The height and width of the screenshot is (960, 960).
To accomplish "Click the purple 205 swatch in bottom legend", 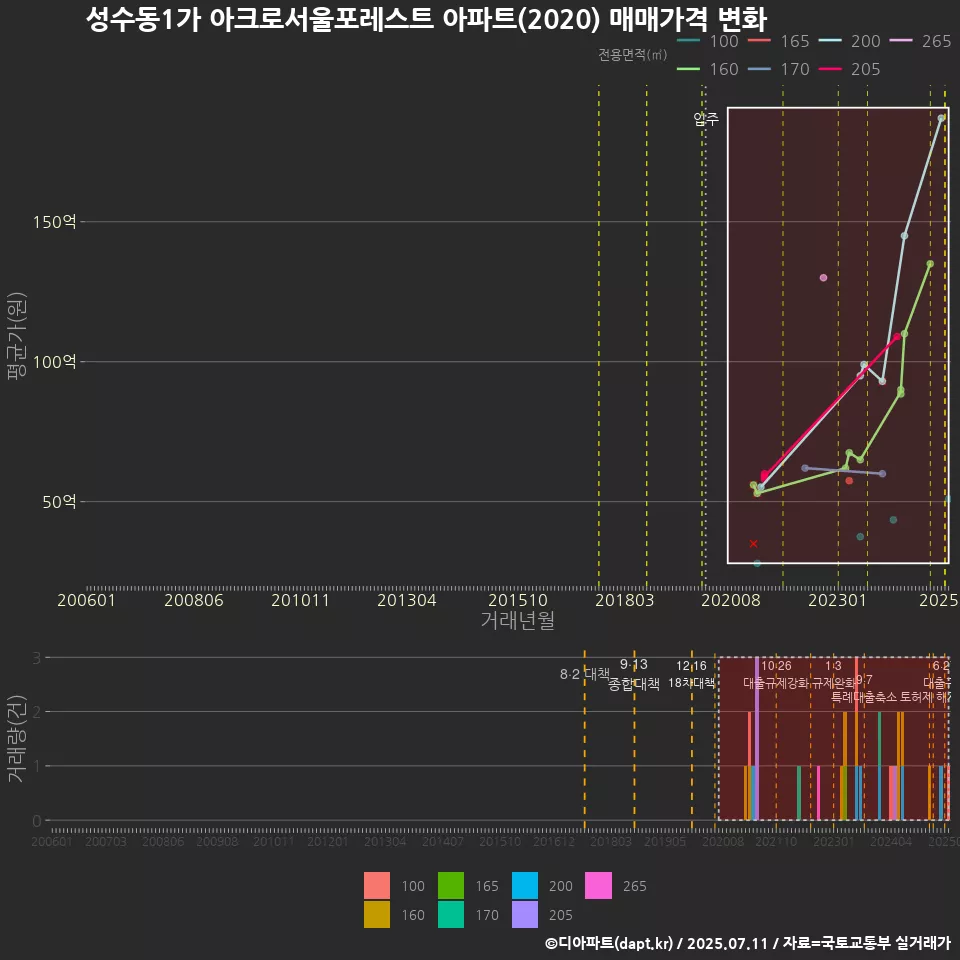I will pyautogui.click(x=525, y=914).
